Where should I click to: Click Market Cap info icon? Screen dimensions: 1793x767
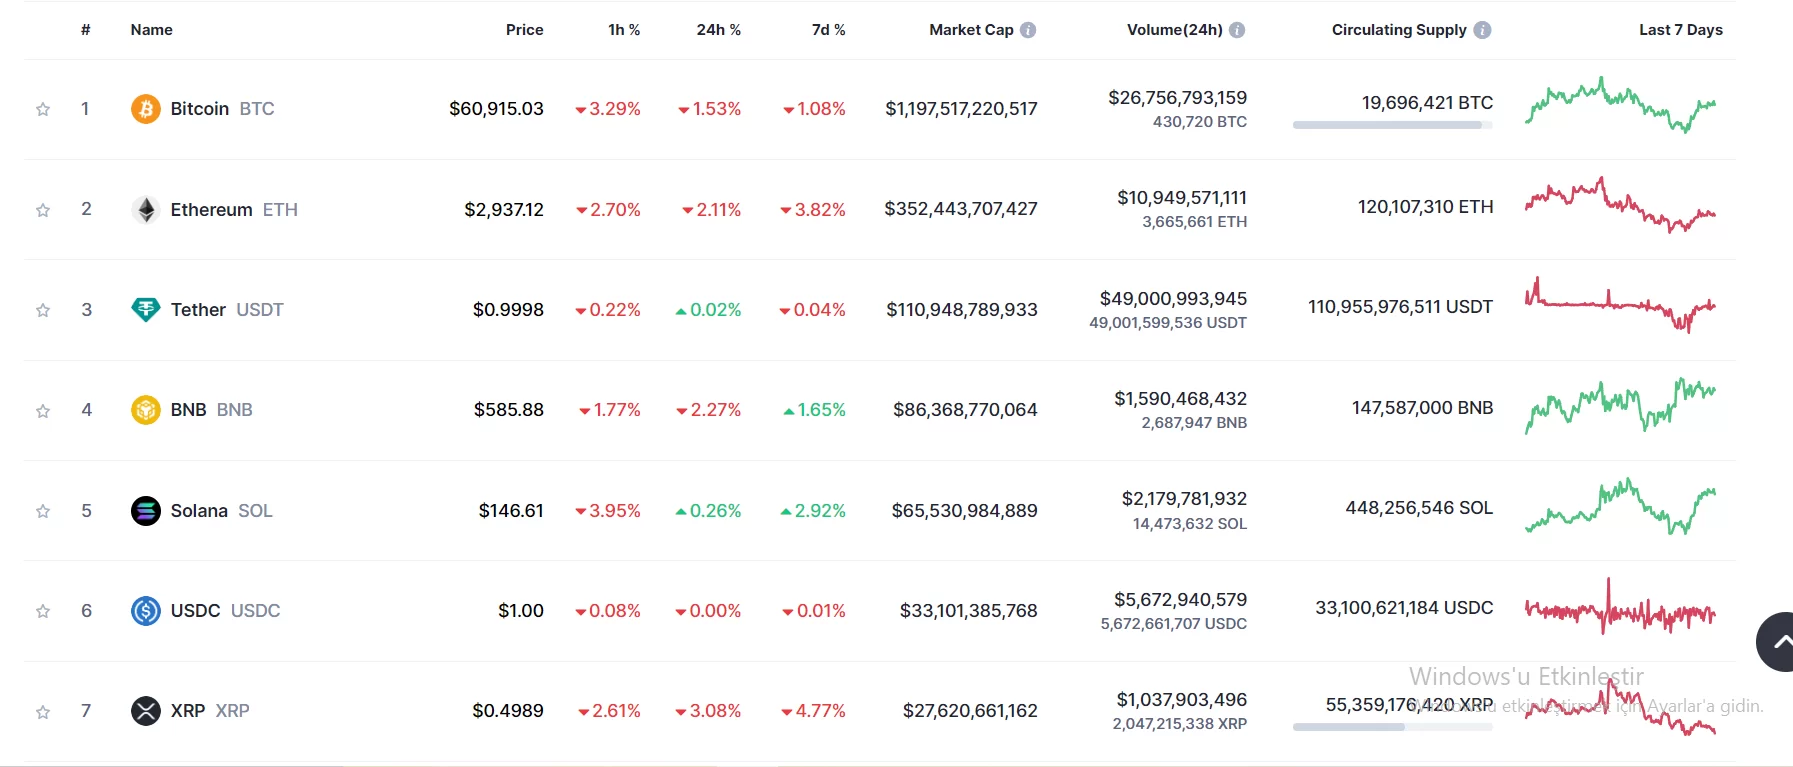pyautogui.click(x=1028, y=30)
